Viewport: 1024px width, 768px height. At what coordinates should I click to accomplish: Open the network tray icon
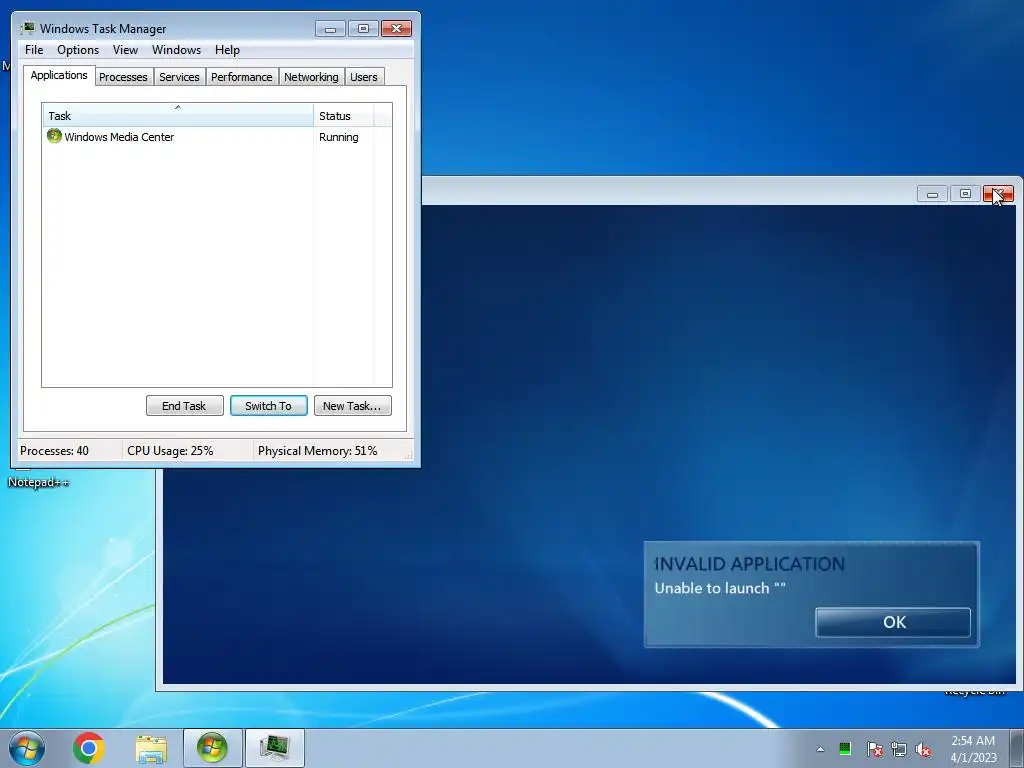point(899,749)
